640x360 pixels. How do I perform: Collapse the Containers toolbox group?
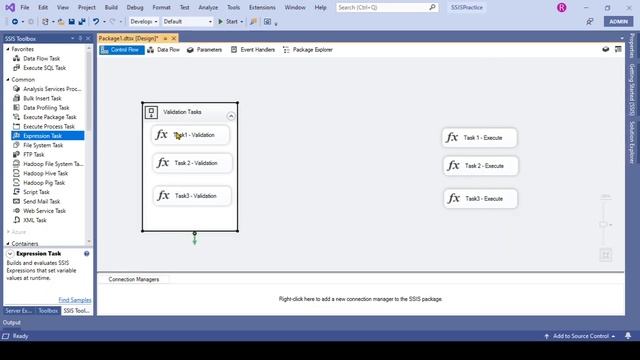pyautogui.click(x=8, y=244)
